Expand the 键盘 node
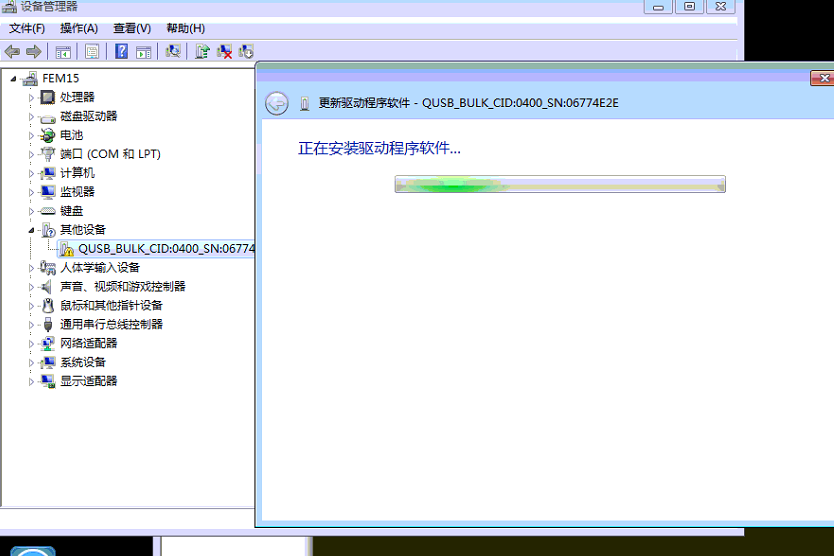This screenshot has height=556, width=834. (31, 211)
